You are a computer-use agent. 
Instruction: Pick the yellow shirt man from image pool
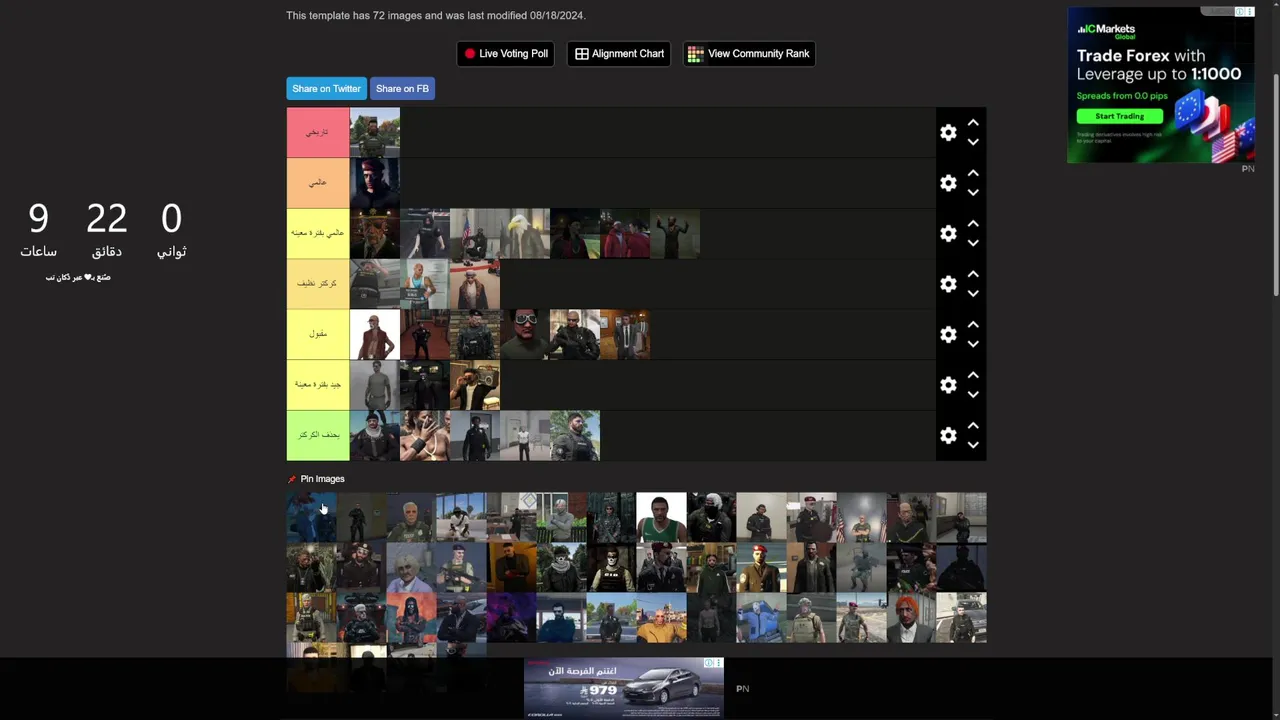[662, 617]
